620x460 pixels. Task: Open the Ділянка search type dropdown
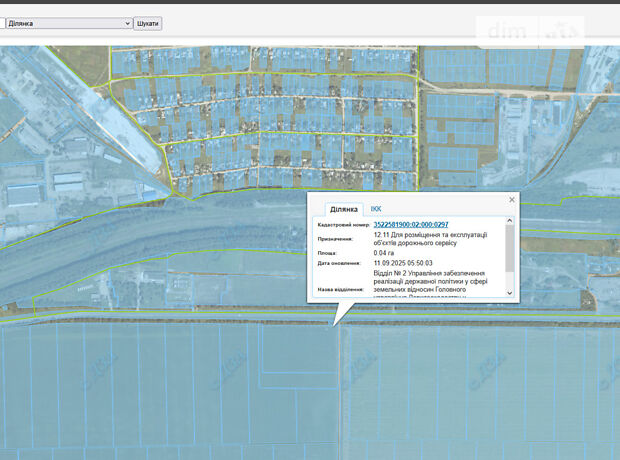click(x=68, y=22)
